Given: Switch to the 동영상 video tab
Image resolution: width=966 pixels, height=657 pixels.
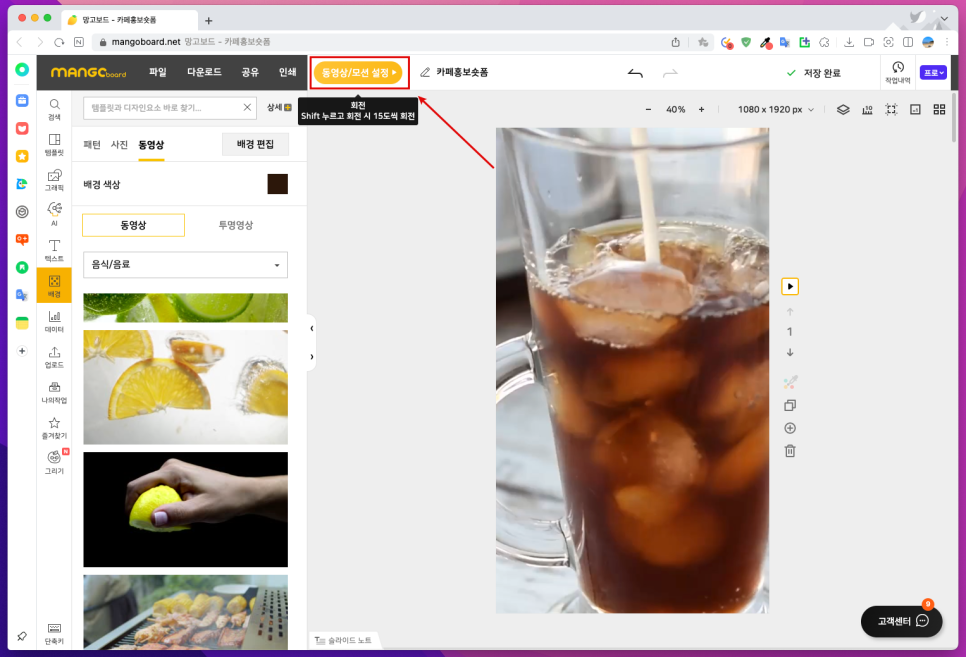Looking at the screenshot, I should pyautogui.click(x=151, y=145).
